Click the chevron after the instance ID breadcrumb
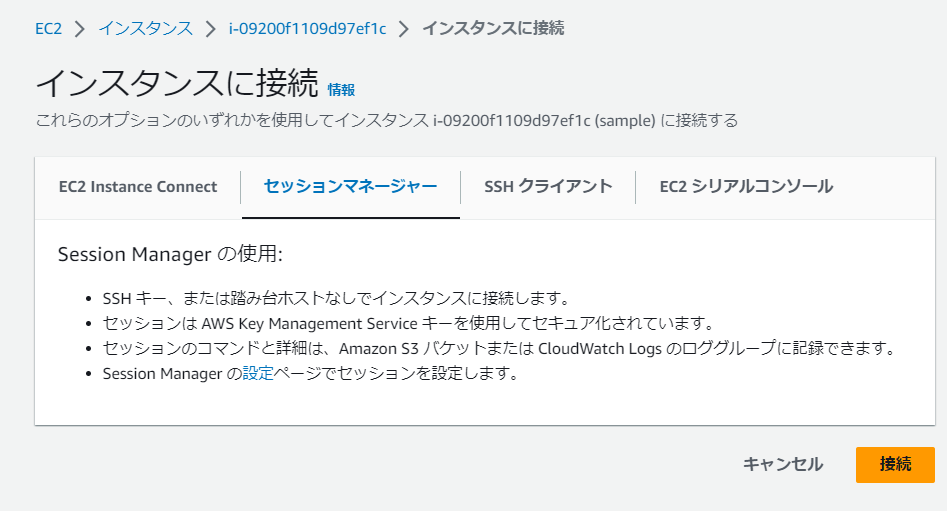 tap(404, 29)
